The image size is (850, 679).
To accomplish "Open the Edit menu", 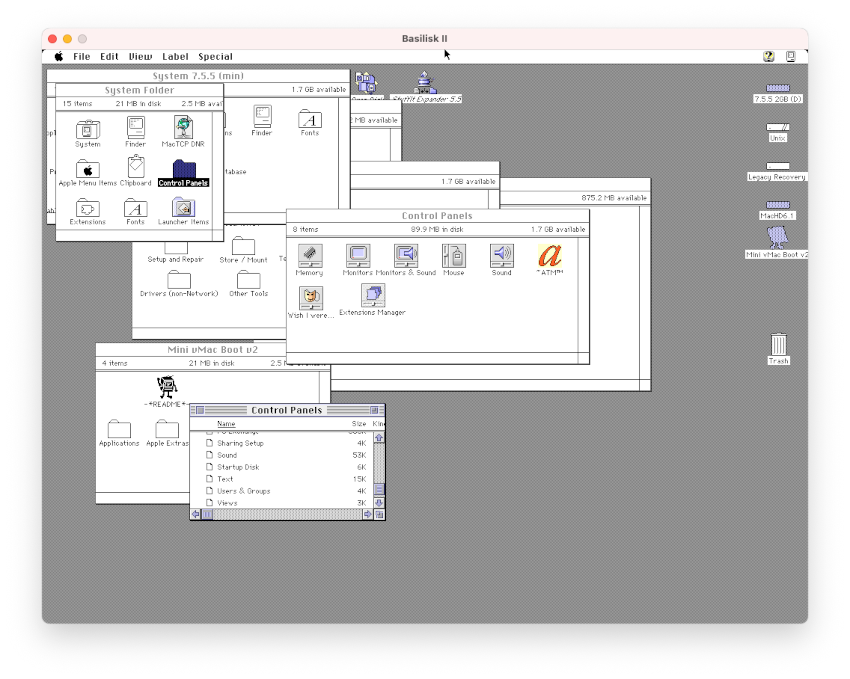I will [109, 56].
